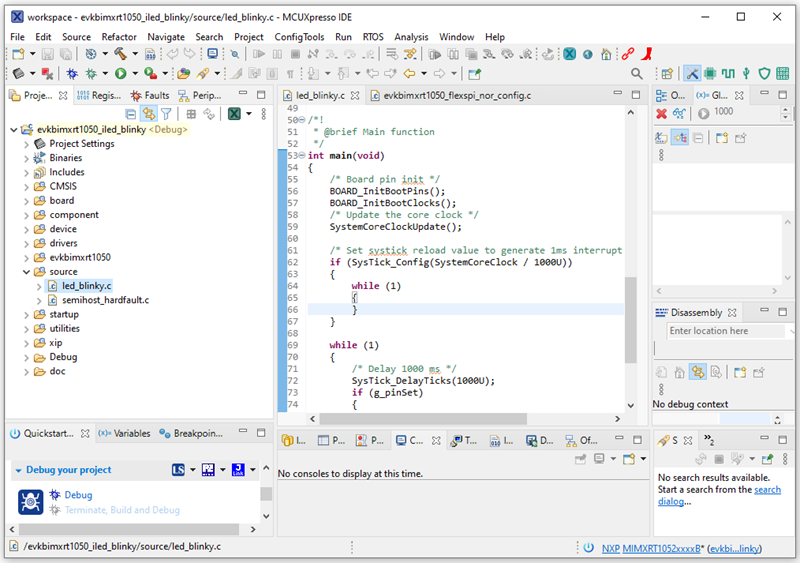Open the RTOS menu
800x563 pixels.
tap(373, 37)
